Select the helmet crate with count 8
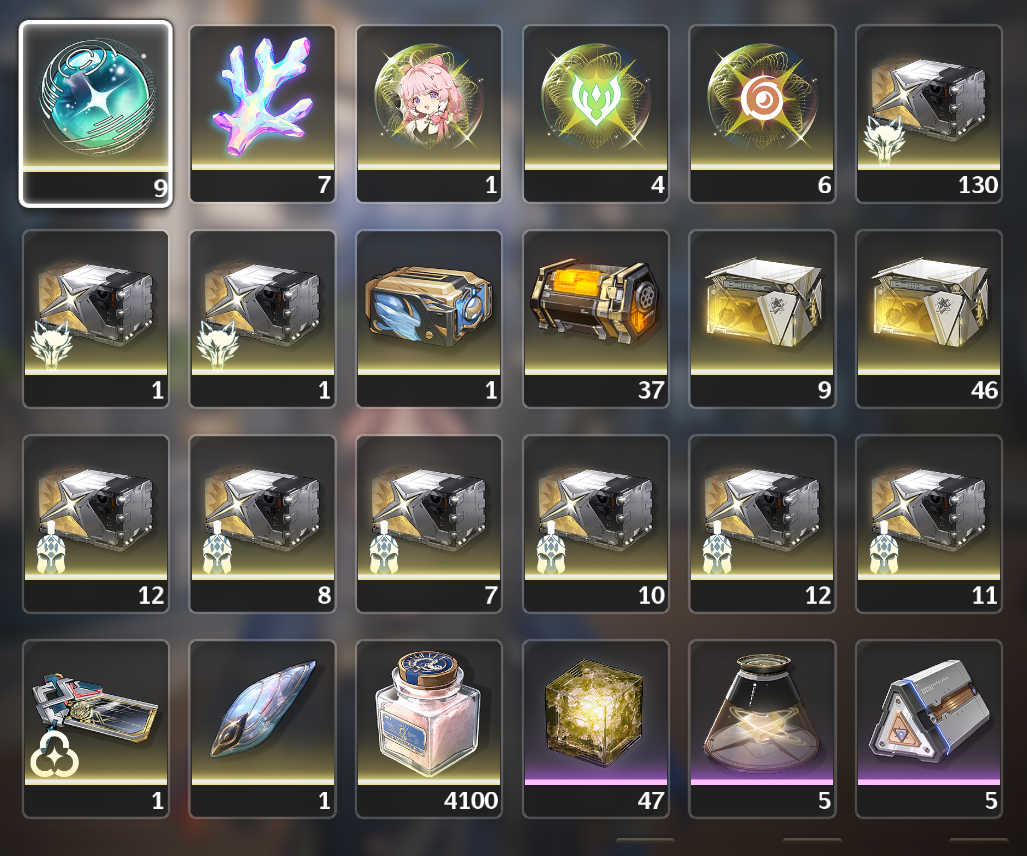This screenshot has height=856, width=1027. (x=263, y=524)
